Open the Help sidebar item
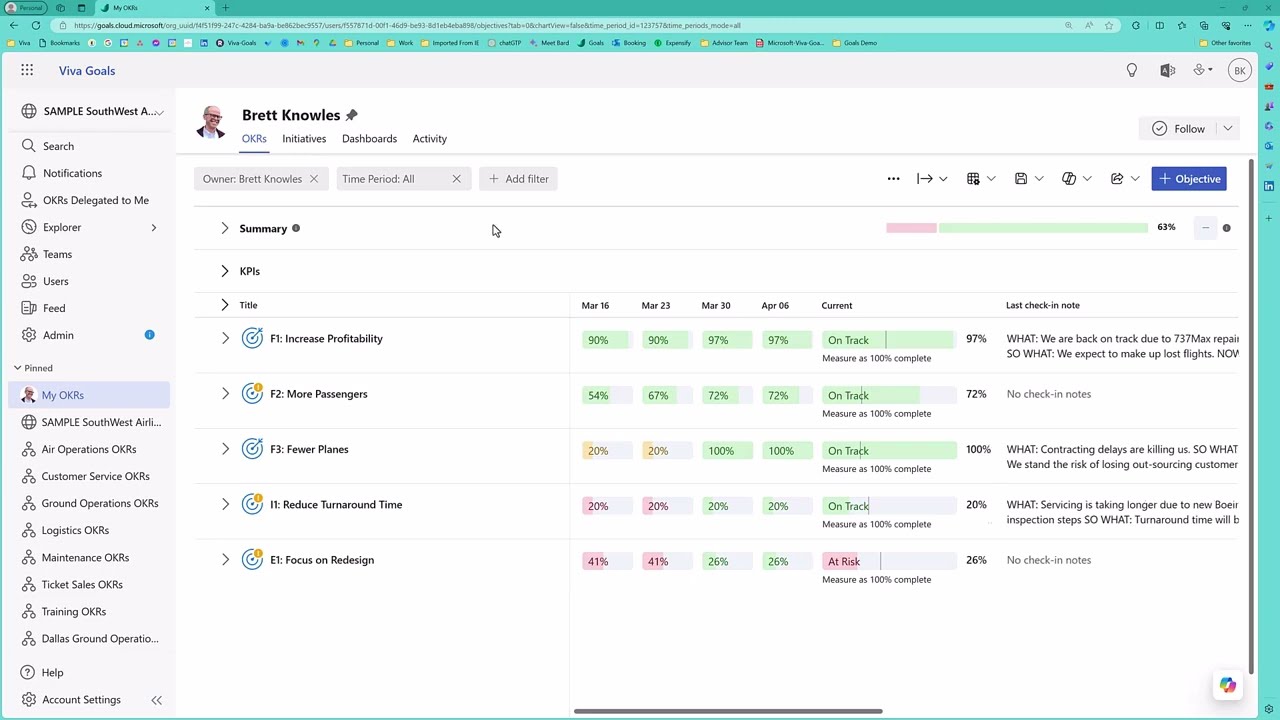Image resolution: width=1280 pixels, height=720 pixels. click(x=52, y=672)
